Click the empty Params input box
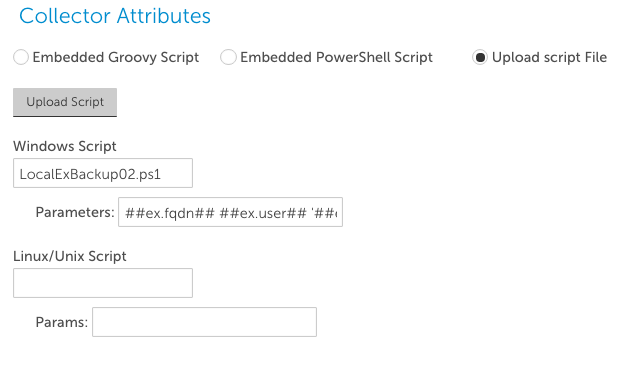This screenshot has width=622, height=383. 204,322
